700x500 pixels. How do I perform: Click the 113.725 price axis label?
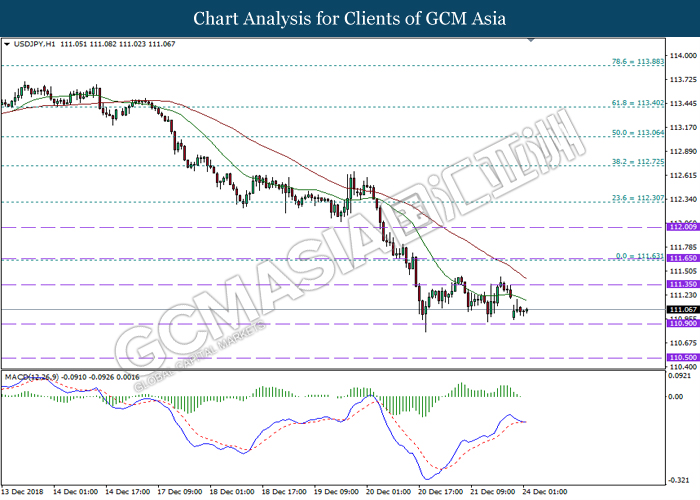pos(683,80)
